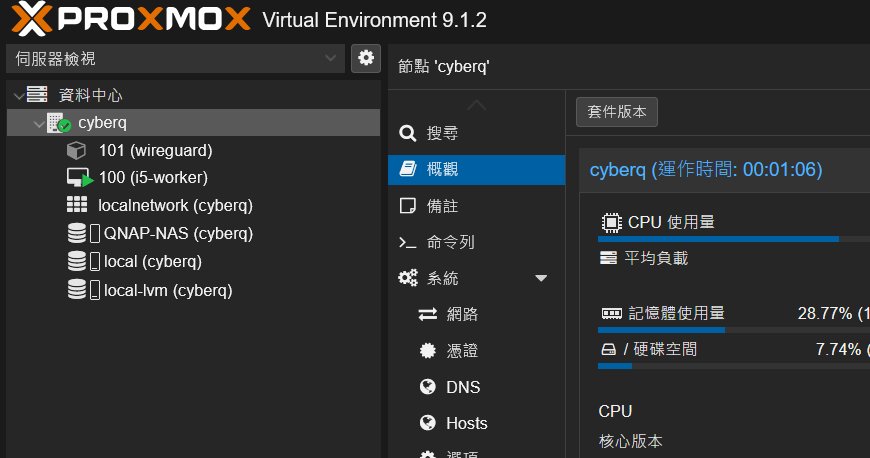Image resolution: width=870 pixels, height=458 pixels.
Task: Select local (cyberq) storage
Action: pyautogui.click(x=152, y=261)
